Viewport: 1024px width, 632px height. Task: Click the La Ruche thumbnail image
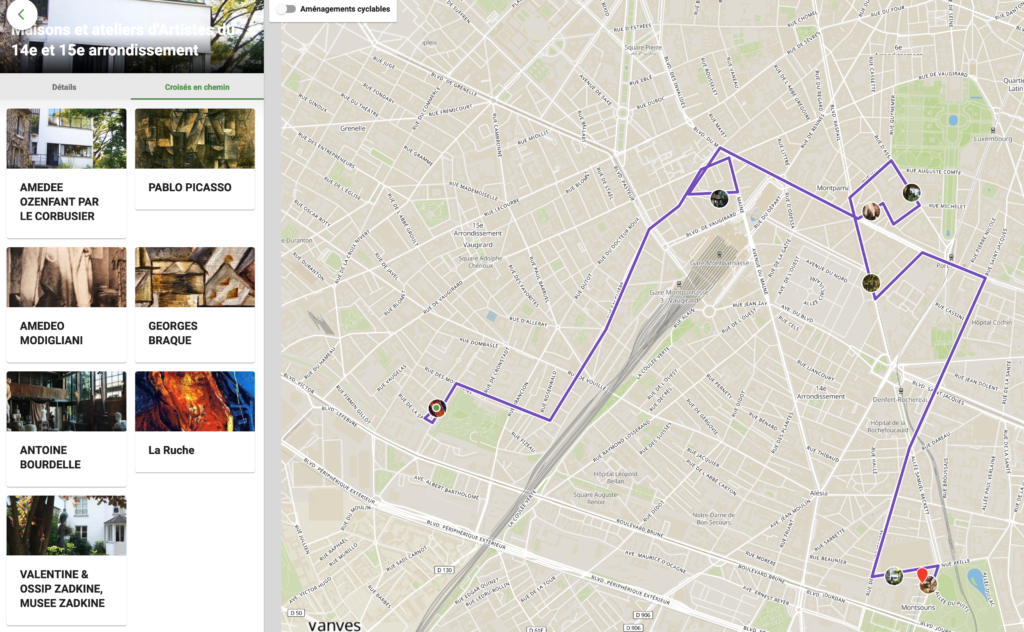[194, 401]
